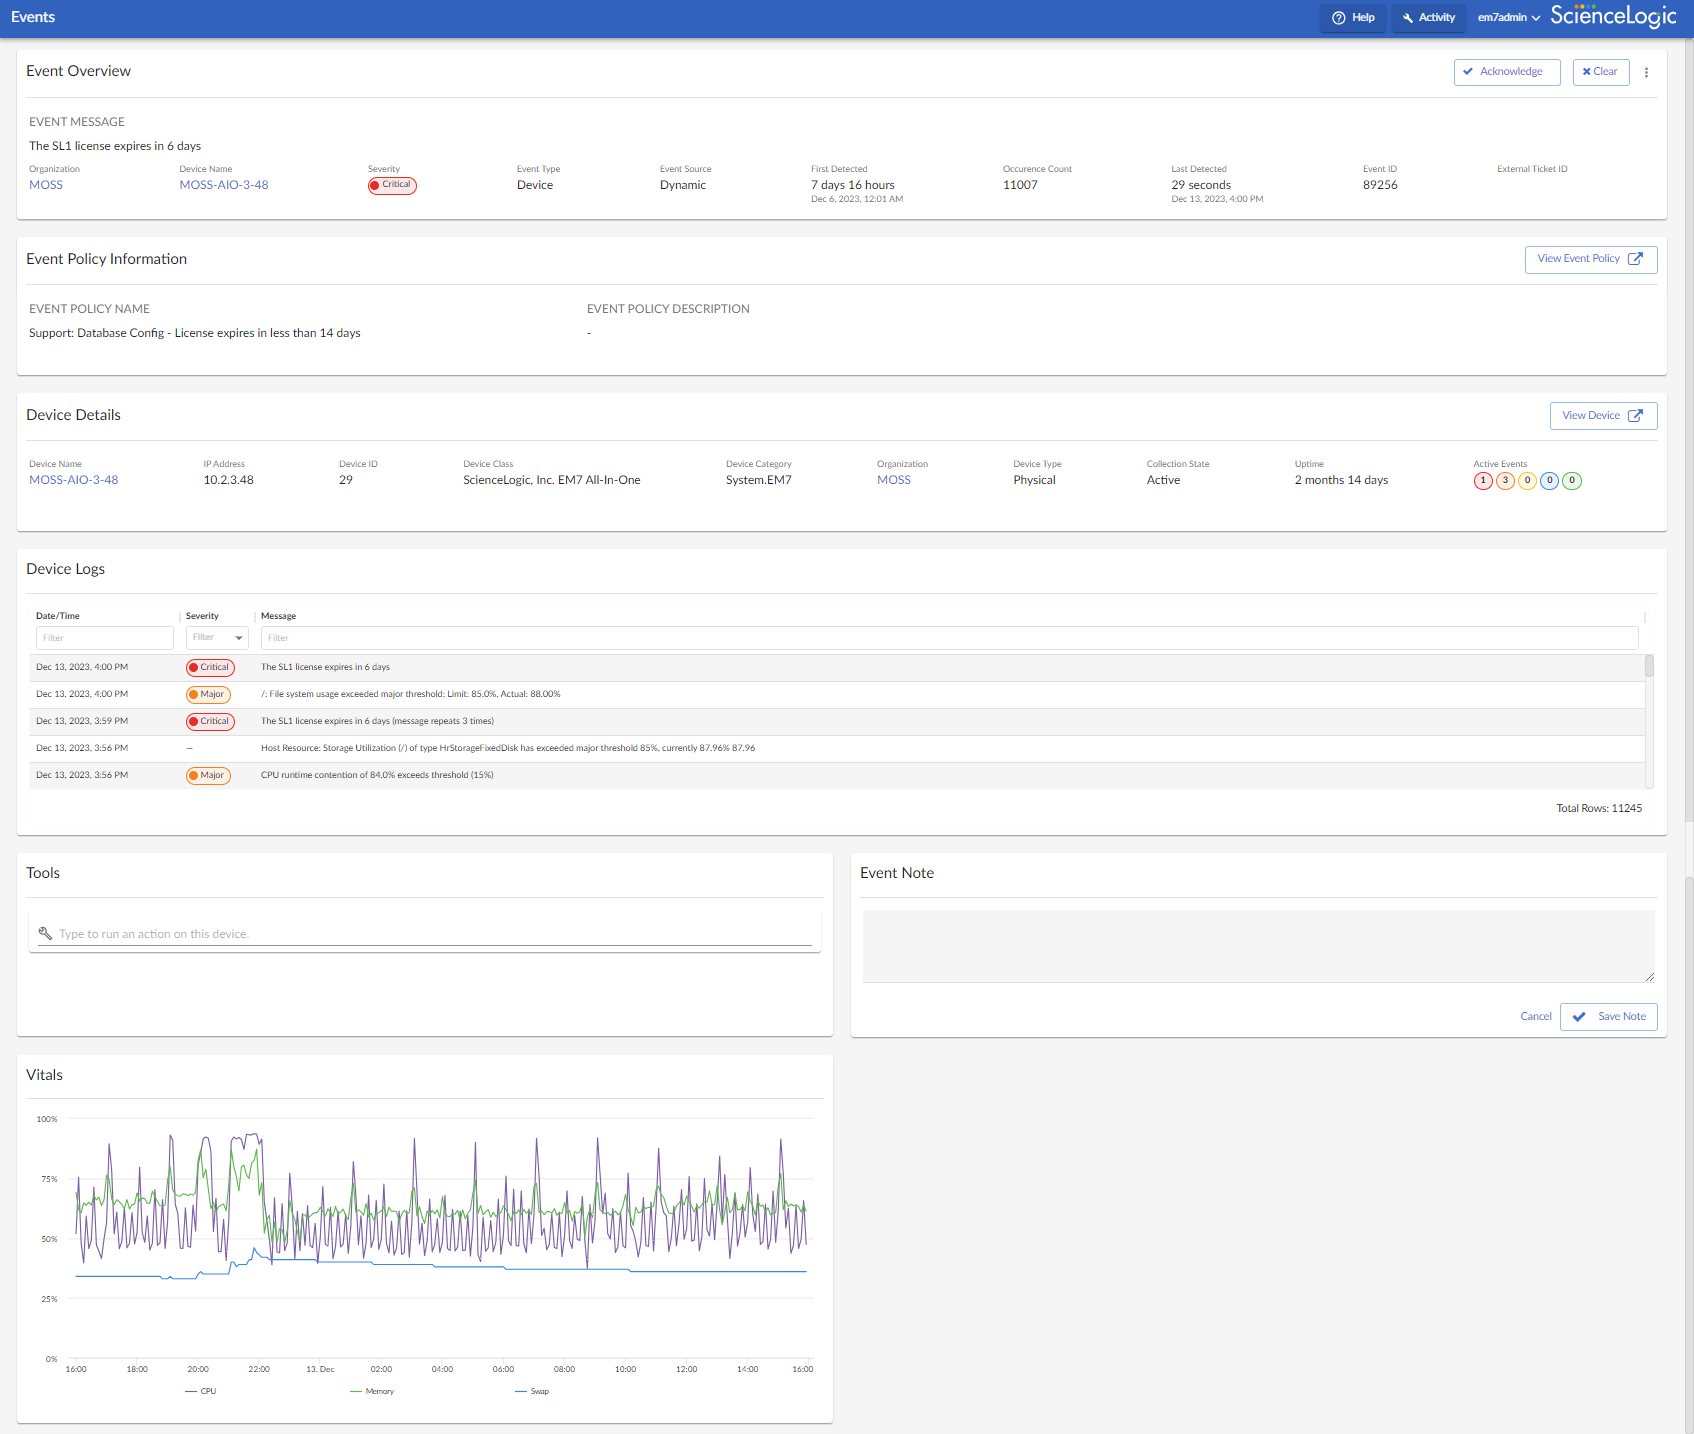Open the three-dot event options menu
Viewport: 1694px width, 1434px height.
tap(1646, 72)
